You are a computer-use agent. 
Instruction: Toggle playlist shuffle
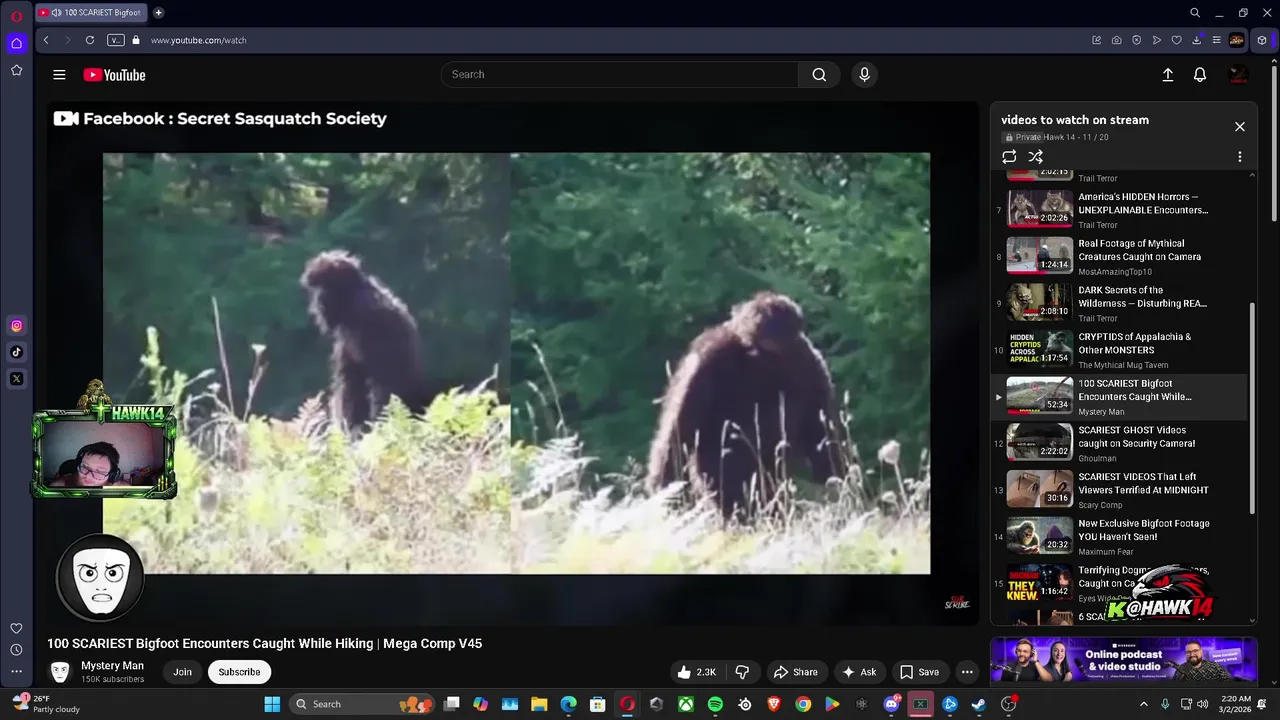(x=1036, y=157)
